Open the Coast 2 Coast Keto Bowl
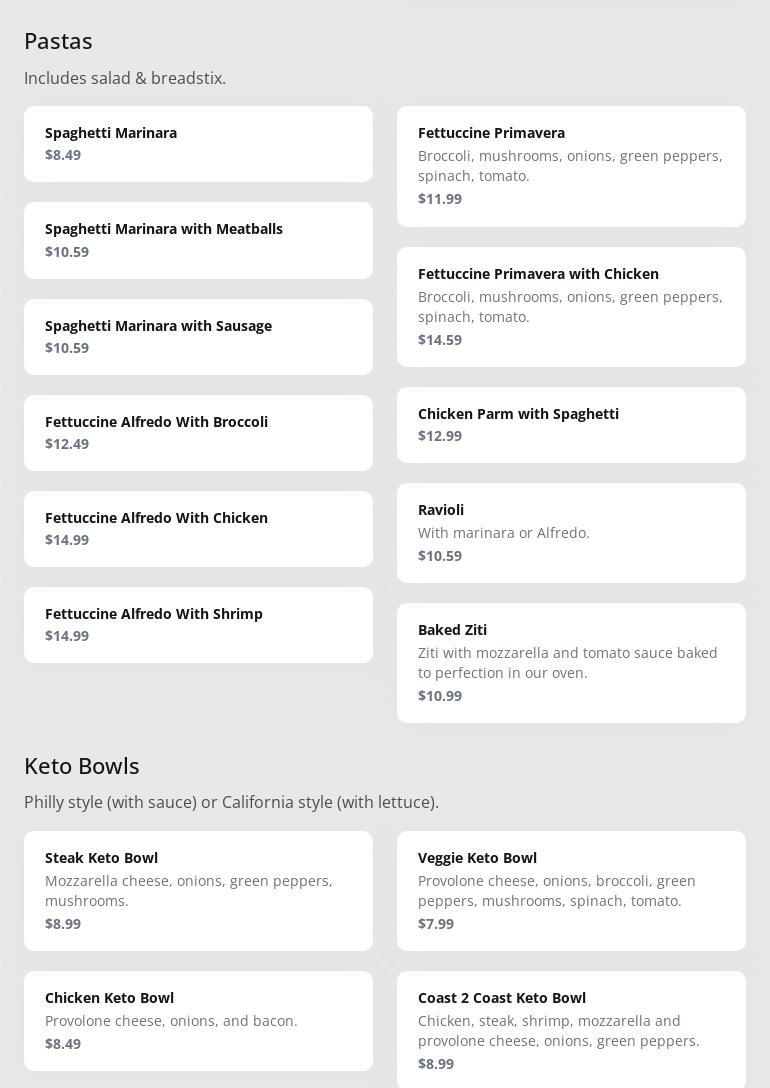Viewport: 770px width, 1088px height. pyautogui.click(x=571, y=1030)
